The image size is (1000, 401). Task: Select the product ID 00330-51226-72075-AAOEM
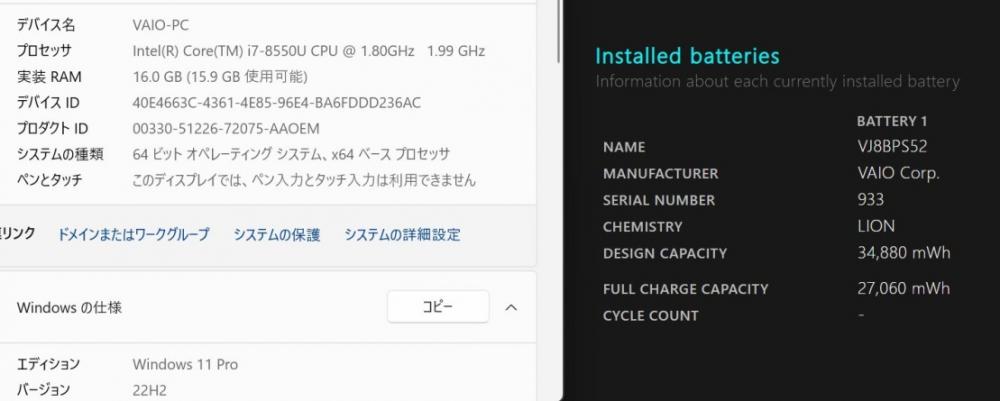pyautogui.click(x=226, y=129)
